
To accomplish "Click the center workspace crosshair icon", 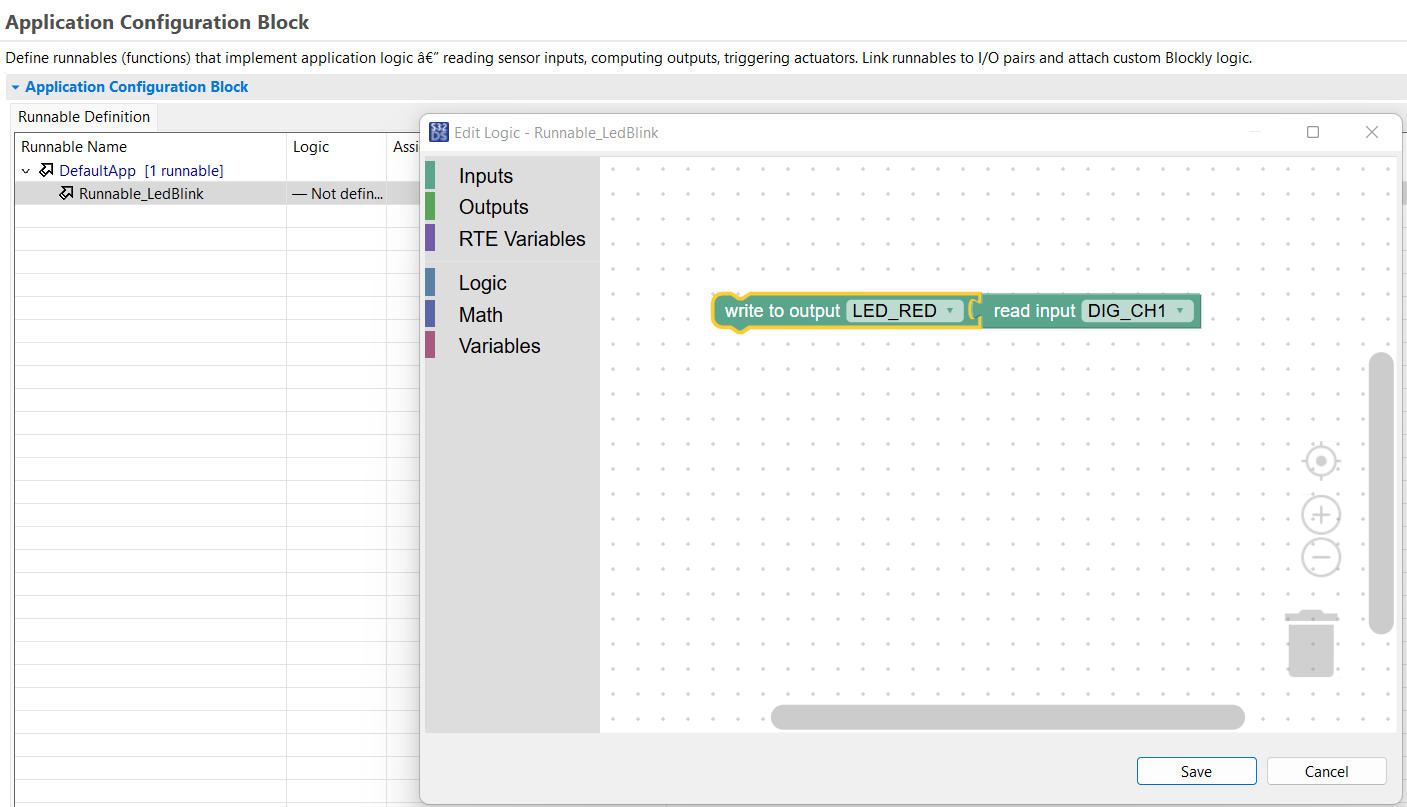I will pos(1321,462).
